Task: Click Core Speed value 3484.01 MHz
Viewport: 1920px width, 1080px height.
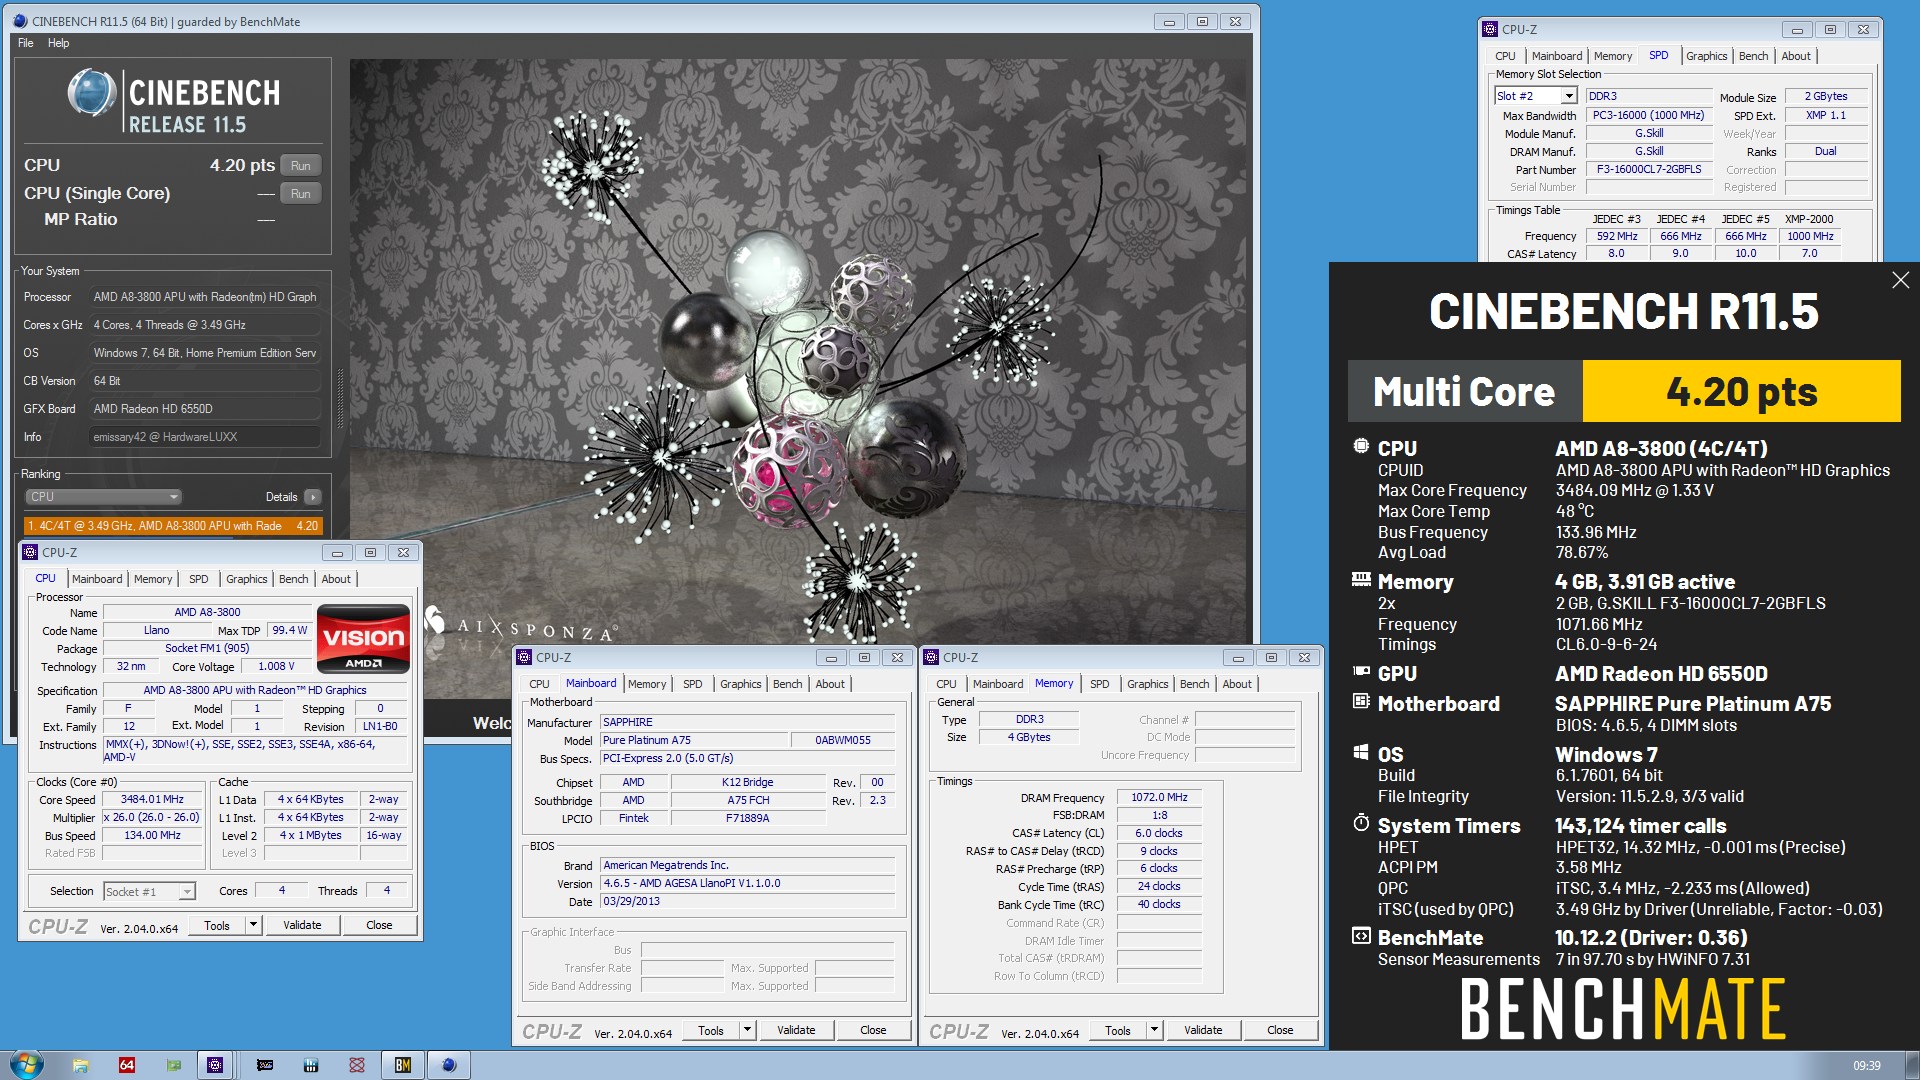Action: point(152,800)
